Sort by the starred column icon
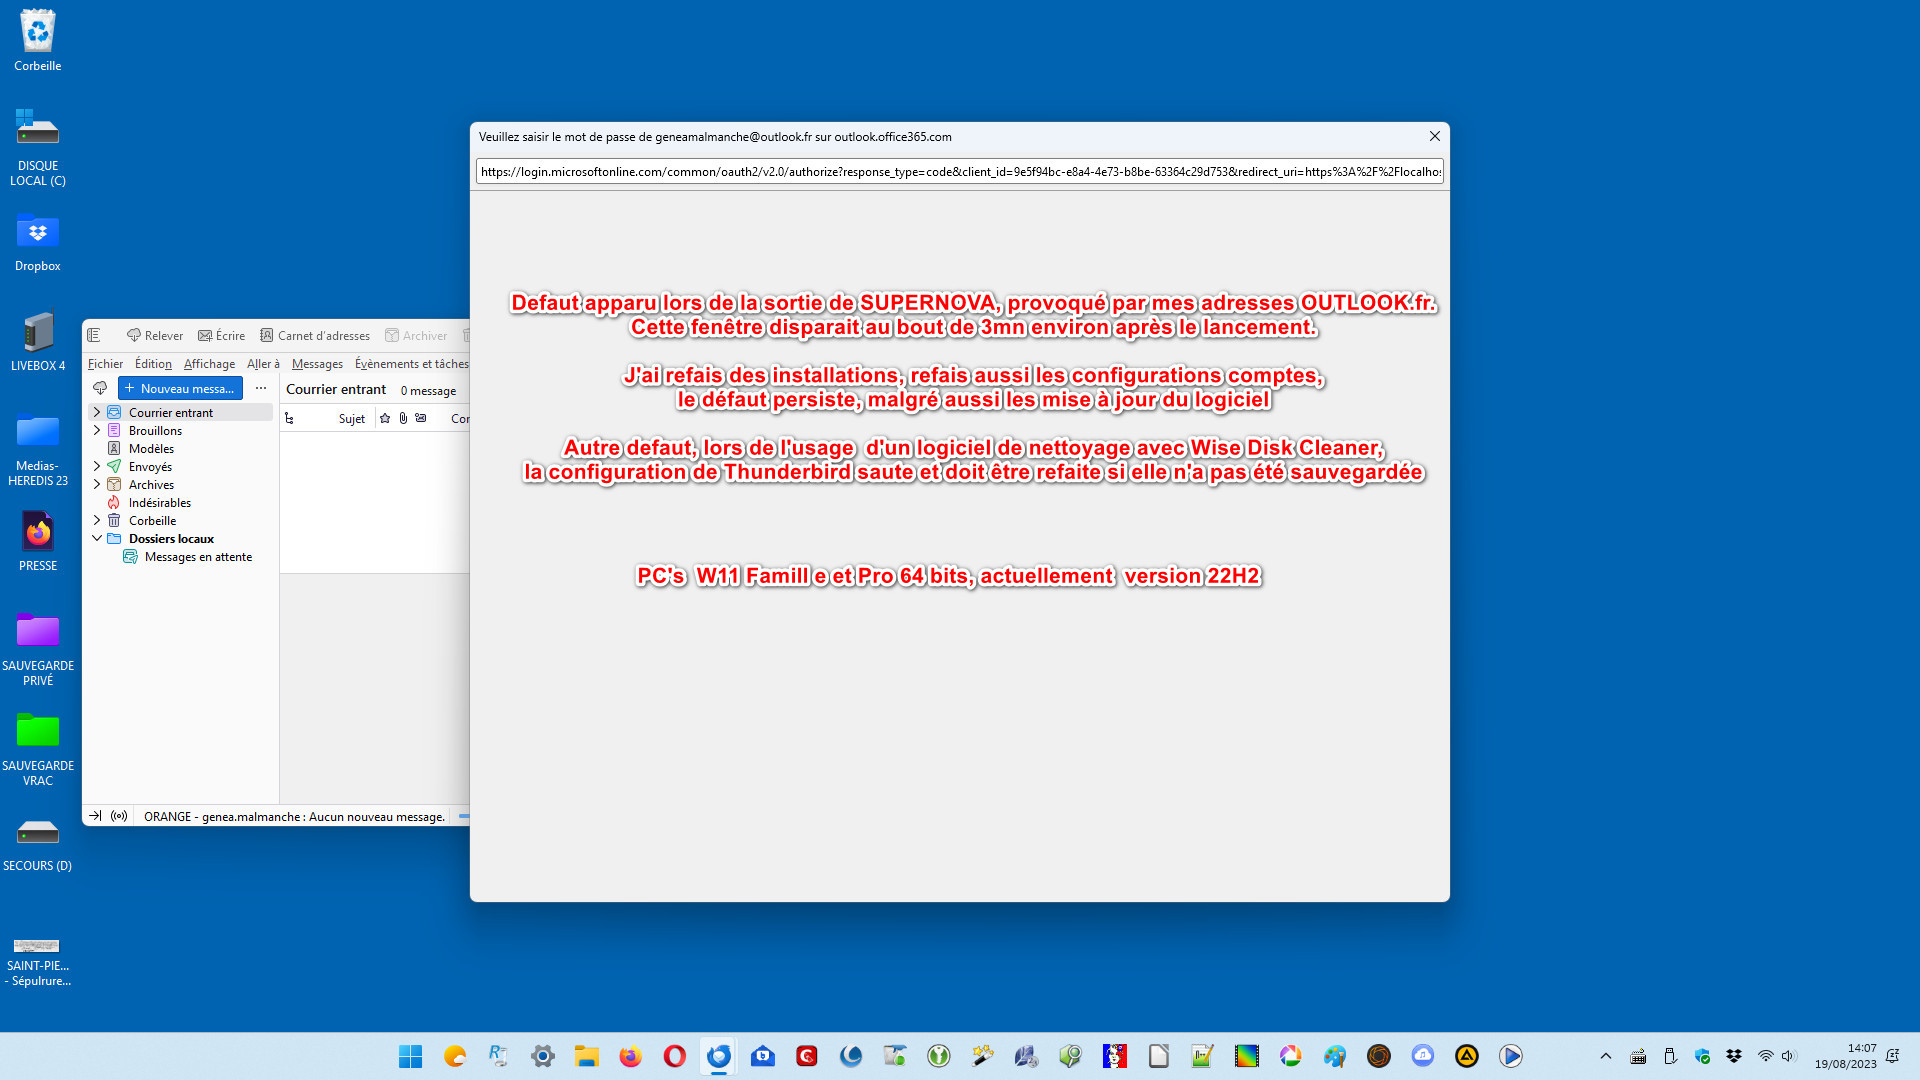The height and width of the screenshot is (1080, 1920). click(x=385, y=419)
